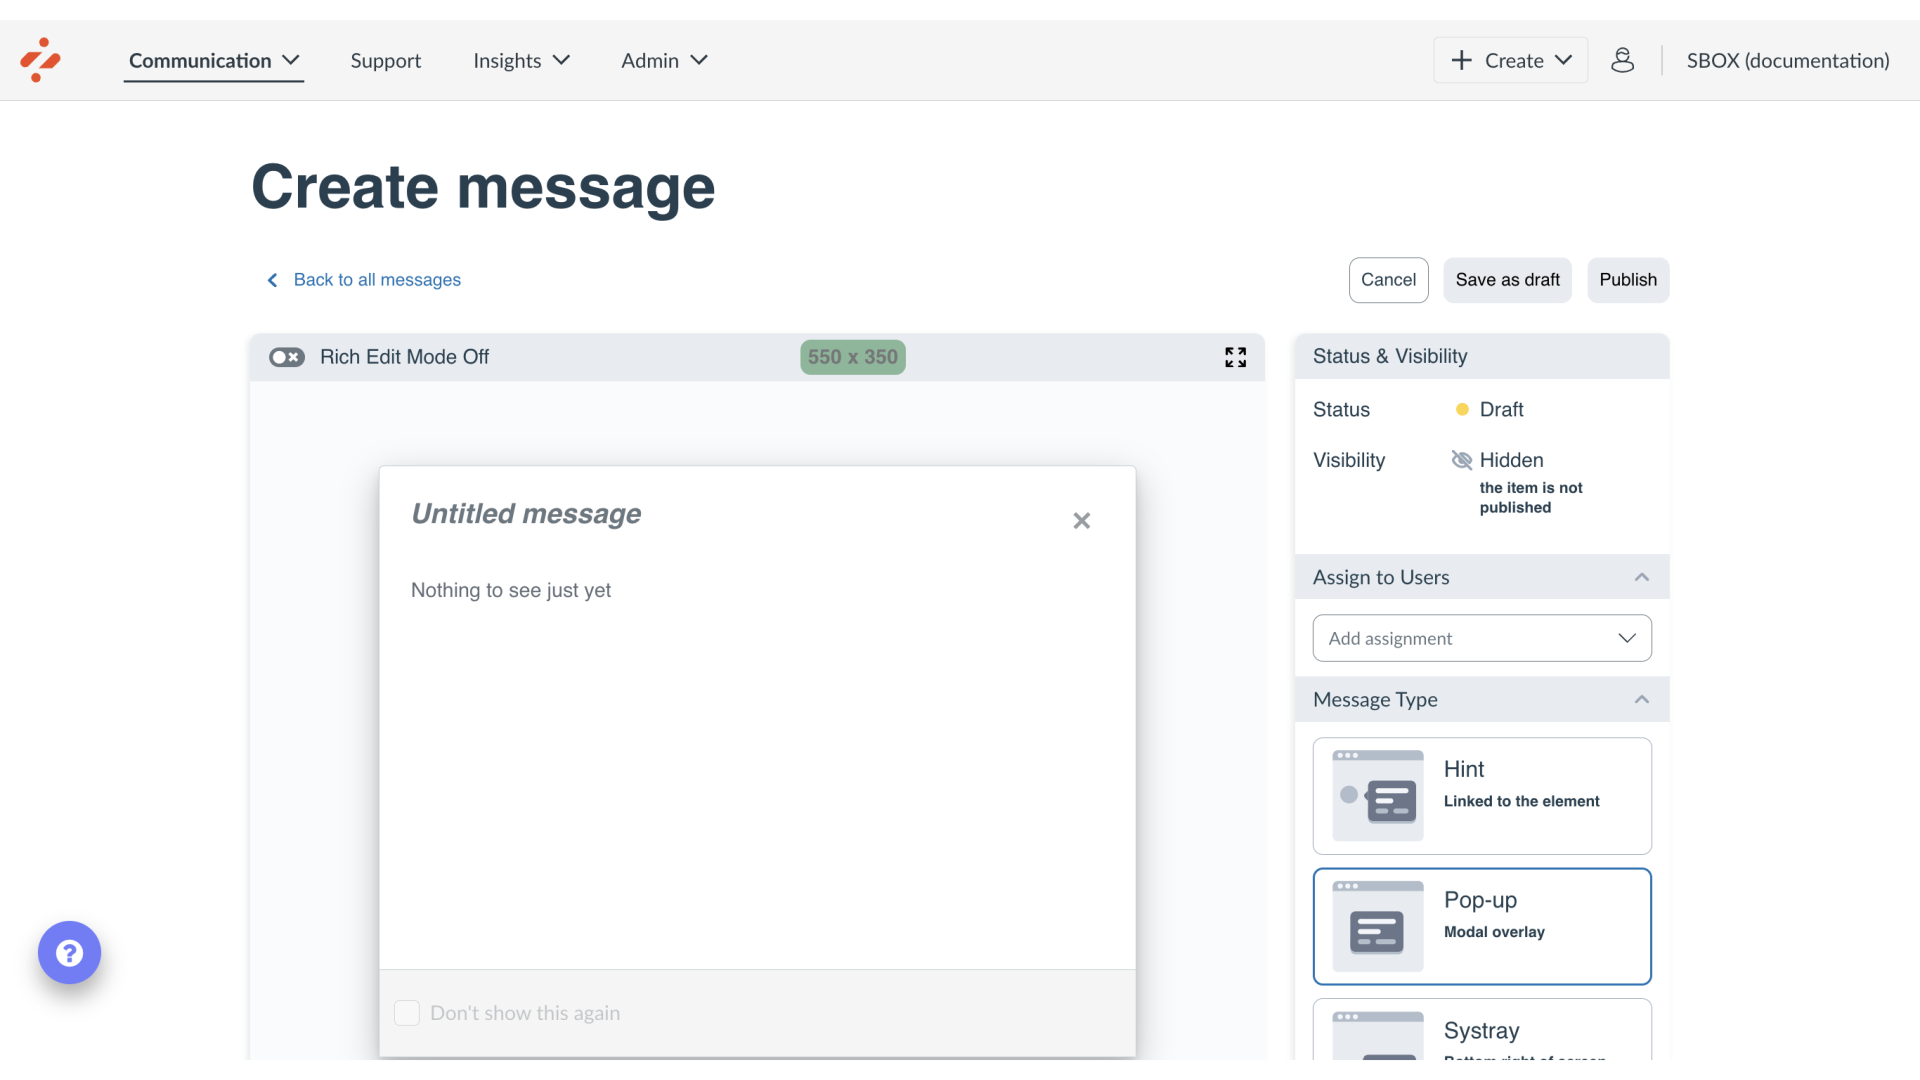The width and height of the screenshot is (1920, 1080).
Task: Click the Hint message type illustration
Action: click(1378, 796)
